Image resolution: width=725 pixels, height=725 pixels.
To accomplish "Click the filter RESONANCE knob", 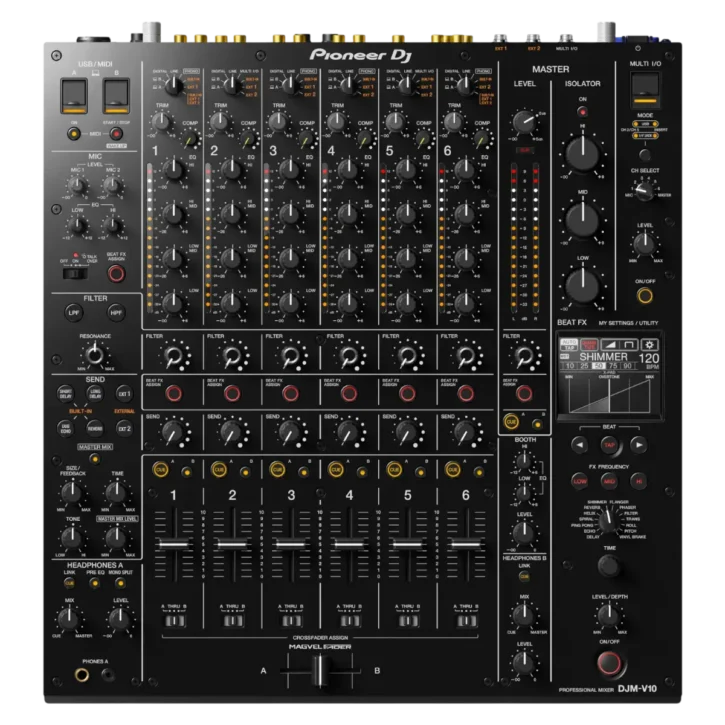I will point(95,355).
